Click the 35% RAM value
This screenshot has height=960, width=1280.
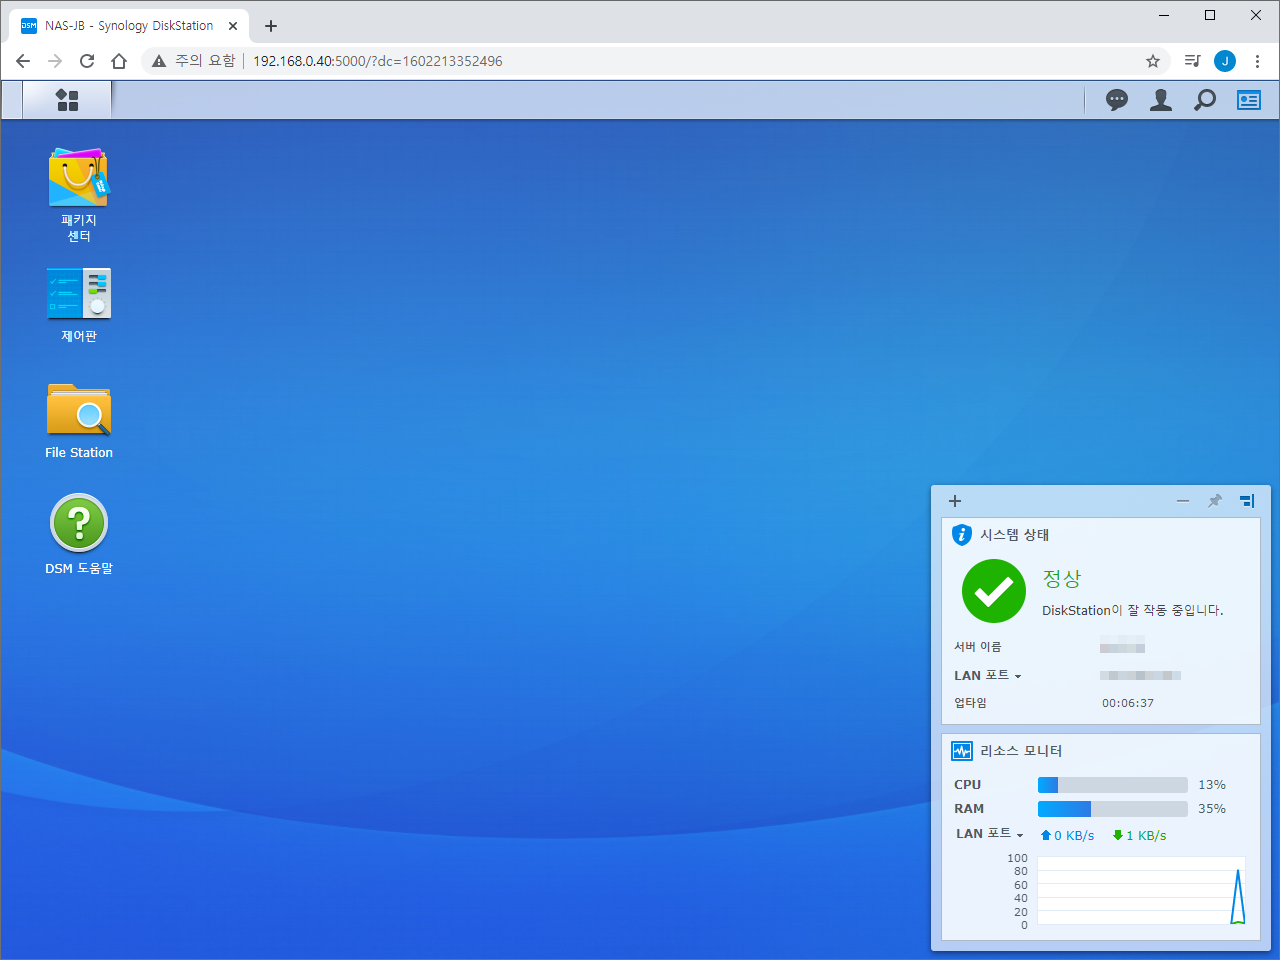pos(1212,809)
